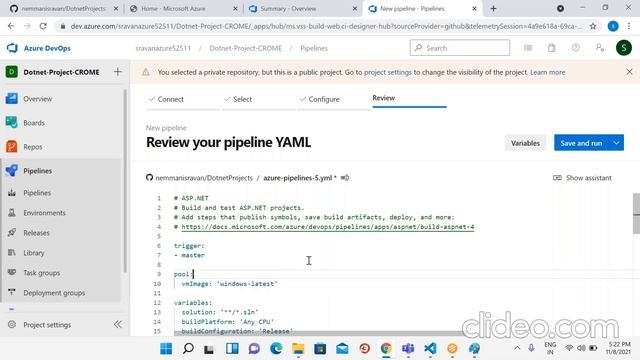Open Visual Studio Code from taskbar

tap(430, 349)
